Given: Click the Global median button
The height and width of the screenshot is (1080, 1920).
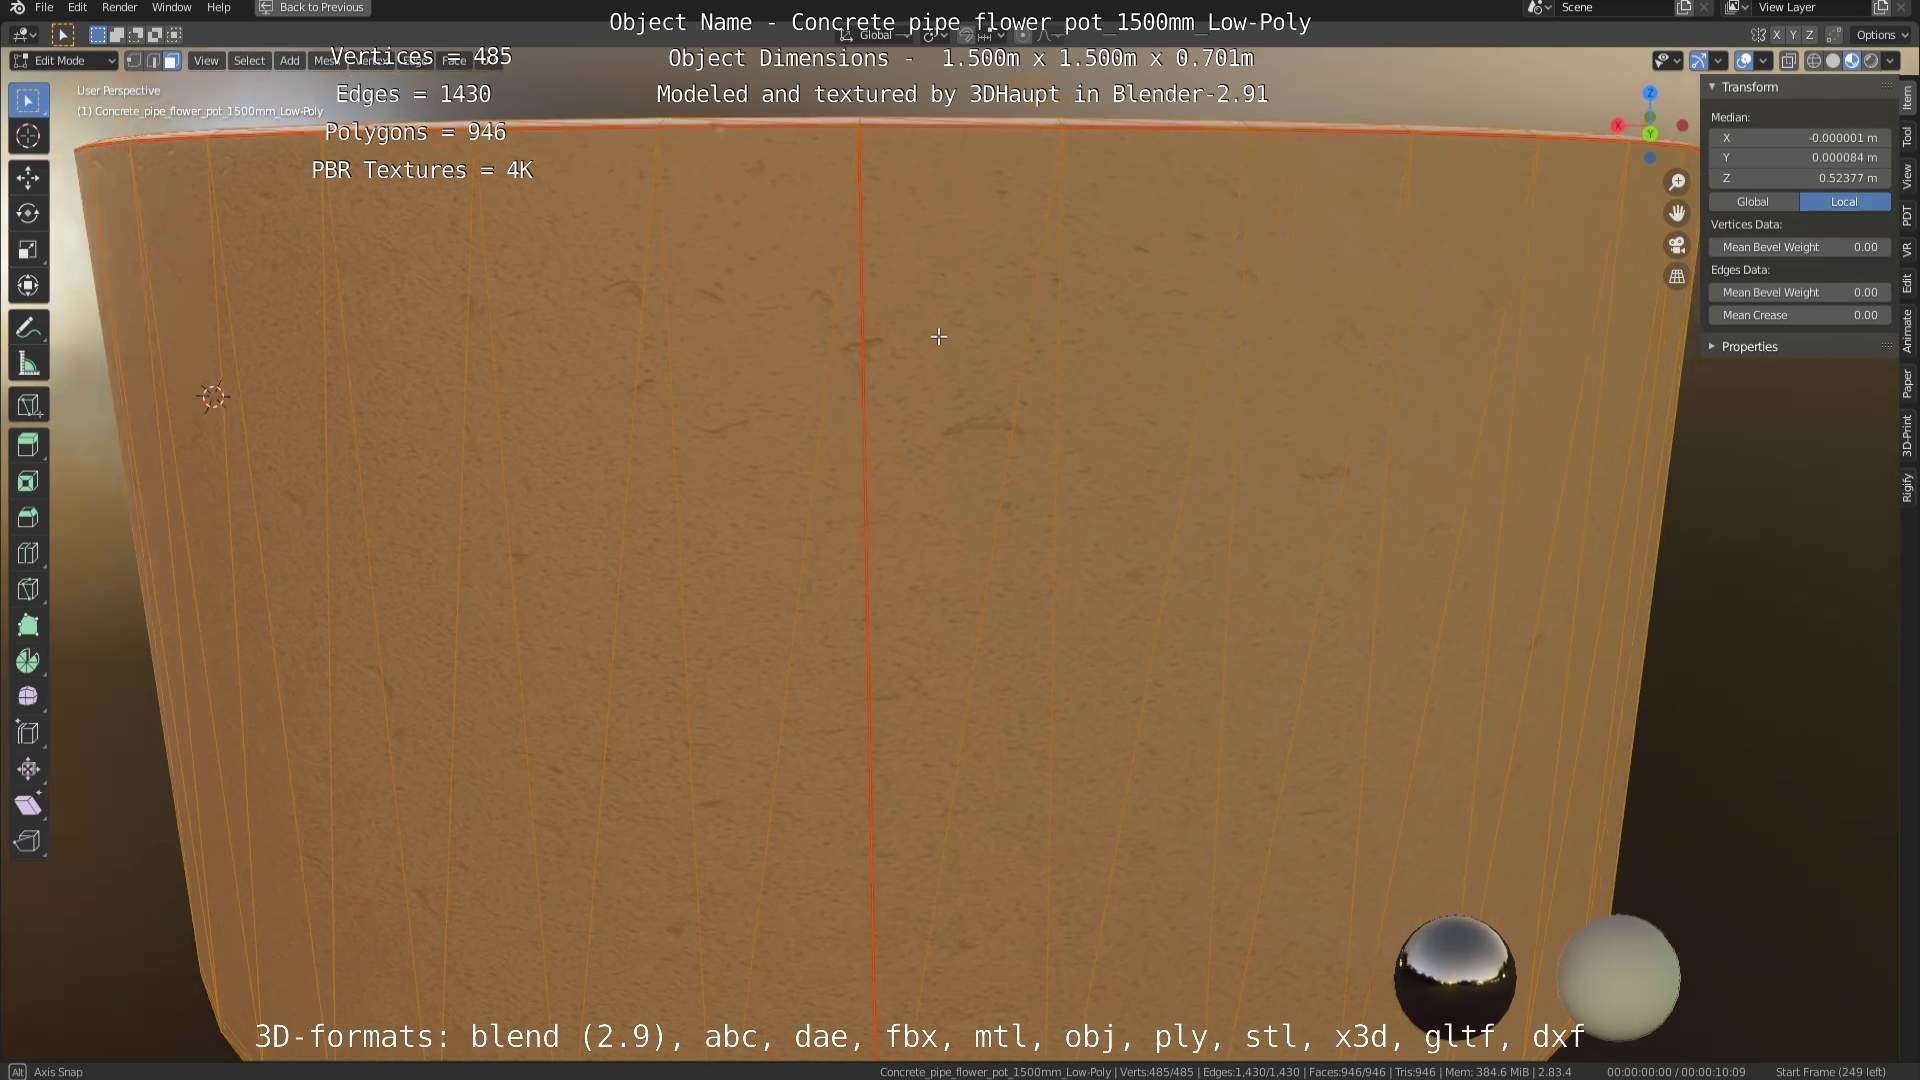Looking at the screenshot, I should coord(1753,202).
